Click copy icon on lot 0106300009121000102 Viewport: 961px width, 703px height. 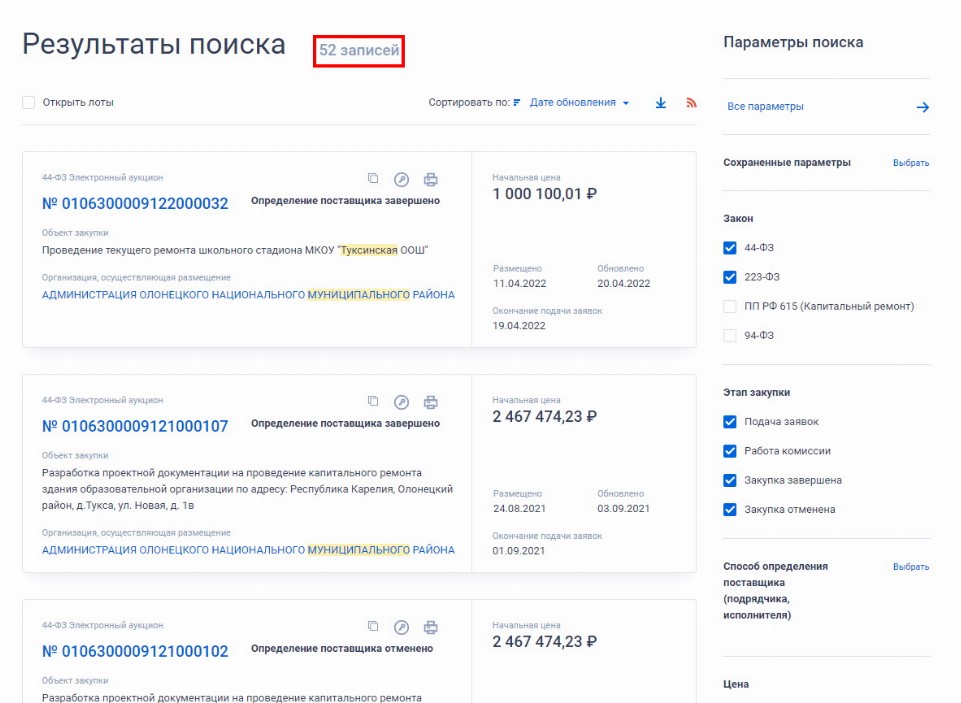[373, 627]
